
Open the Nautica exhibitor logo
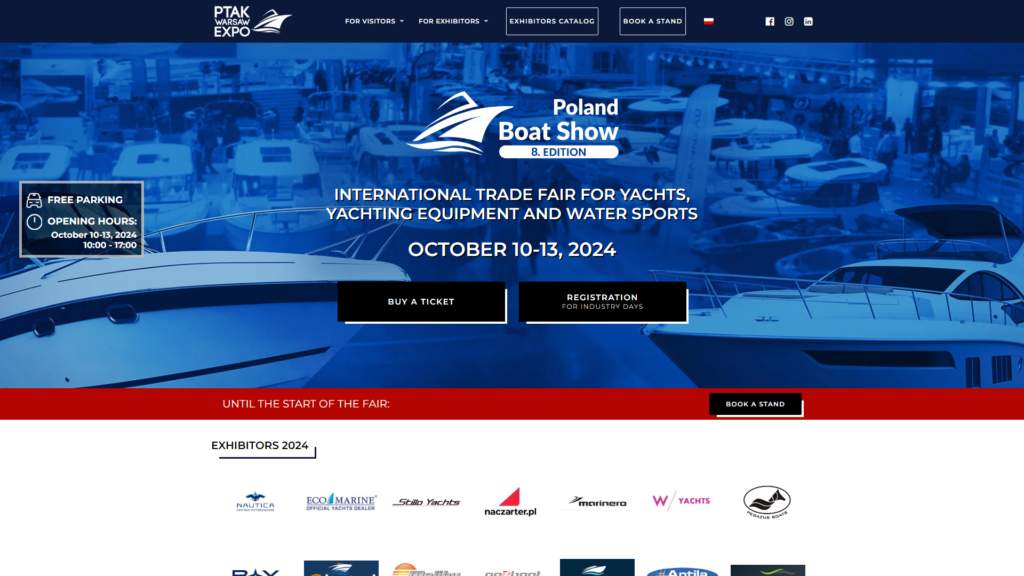(255, 502)
